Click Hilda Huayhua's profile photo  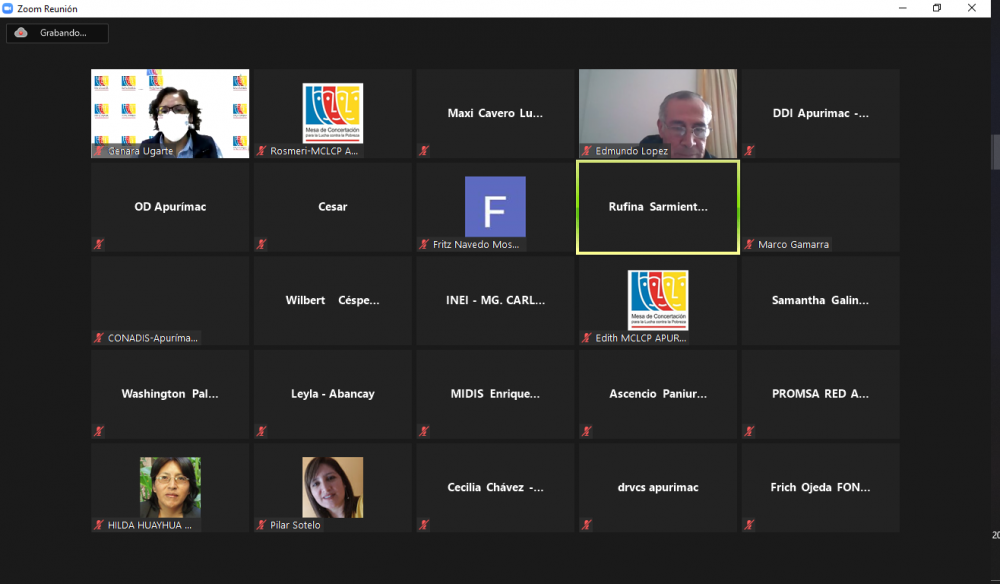[170, 486]
